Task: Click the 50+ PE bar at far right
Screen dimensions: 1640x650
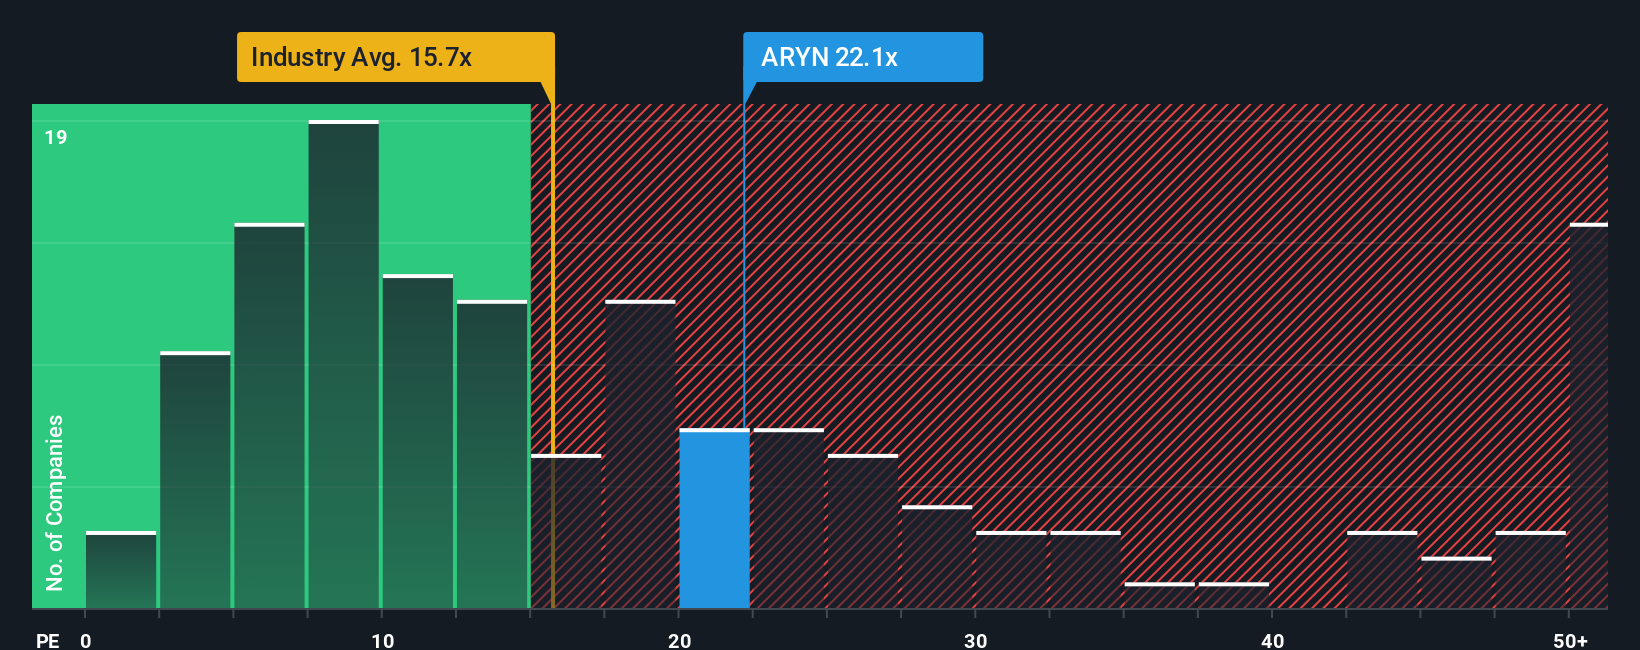Action: point(1589,416)
